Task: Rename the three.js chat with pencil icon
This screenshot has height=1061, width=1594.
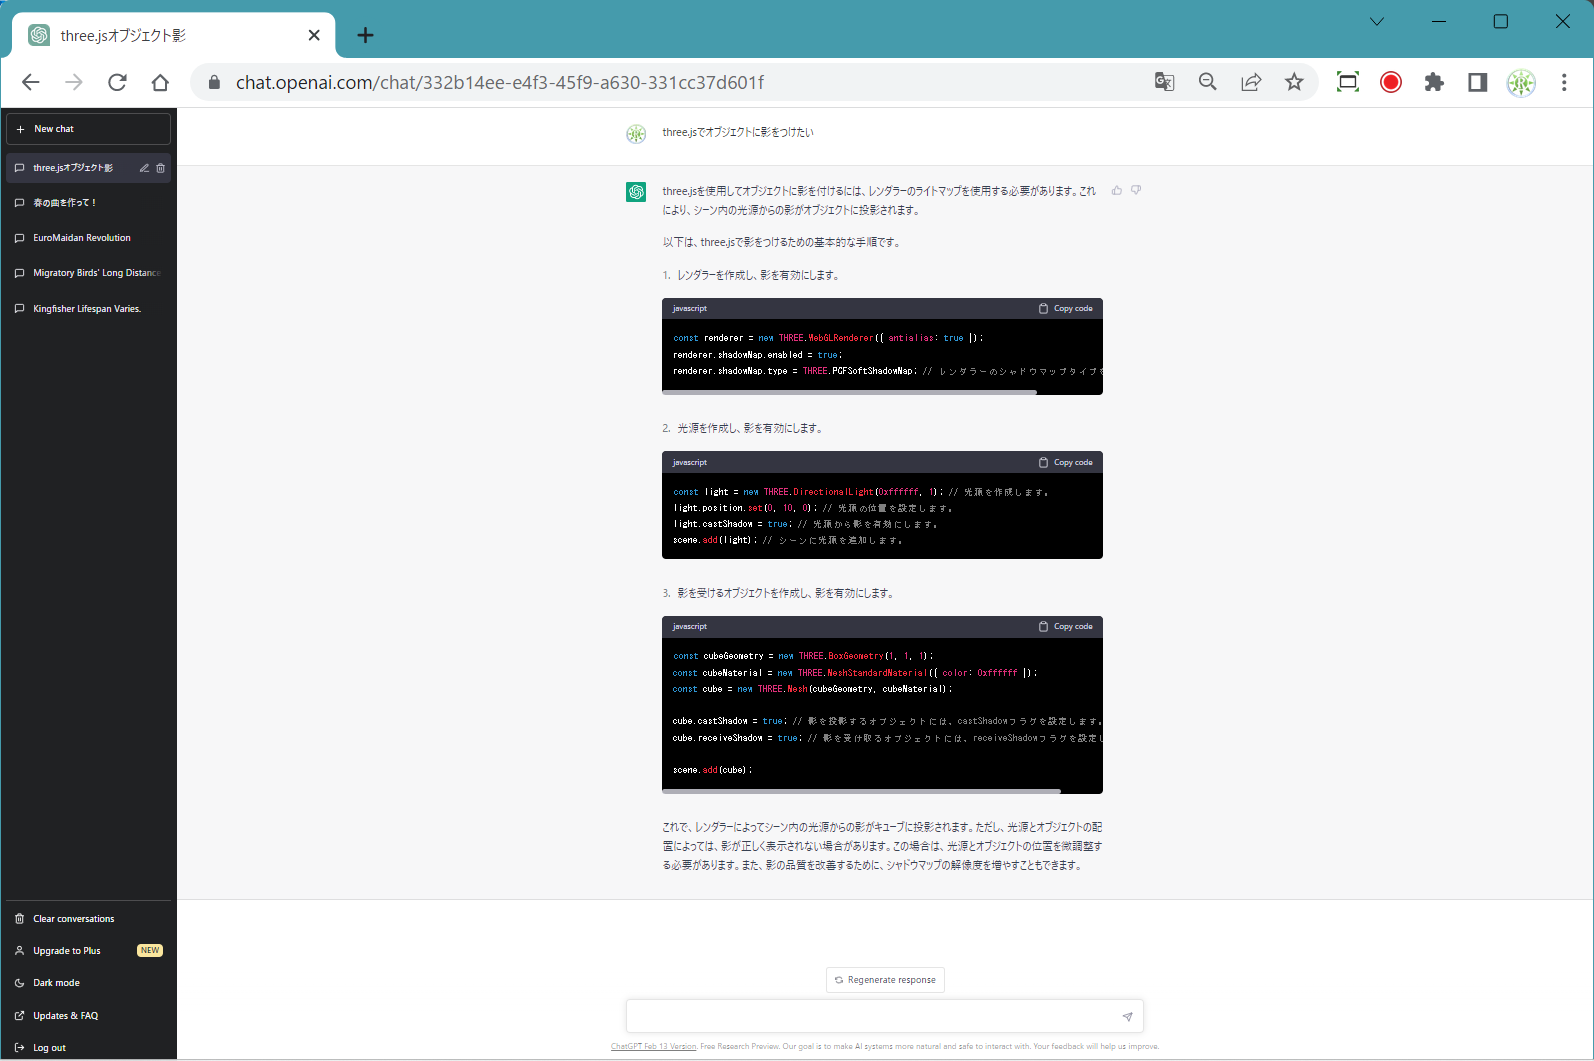Action: [x=144, y=168]
